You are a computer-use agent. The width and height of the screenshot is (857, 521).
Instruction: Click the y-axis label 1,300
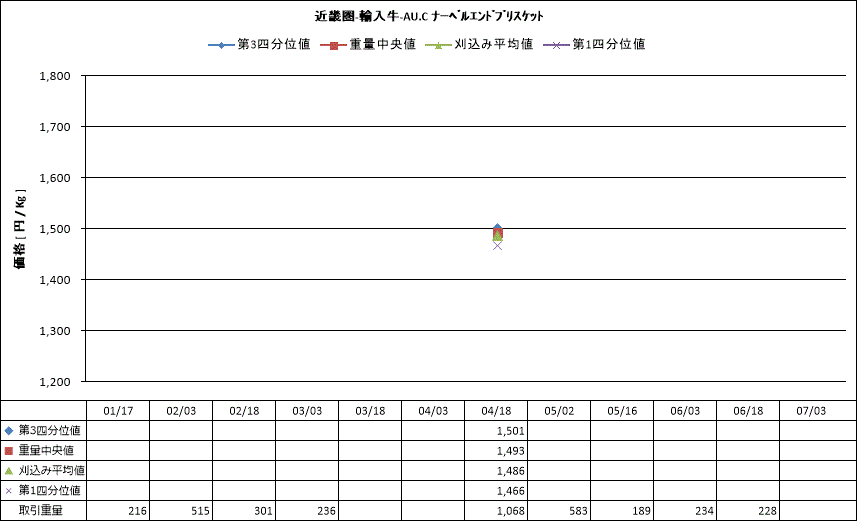click(55, 331)
